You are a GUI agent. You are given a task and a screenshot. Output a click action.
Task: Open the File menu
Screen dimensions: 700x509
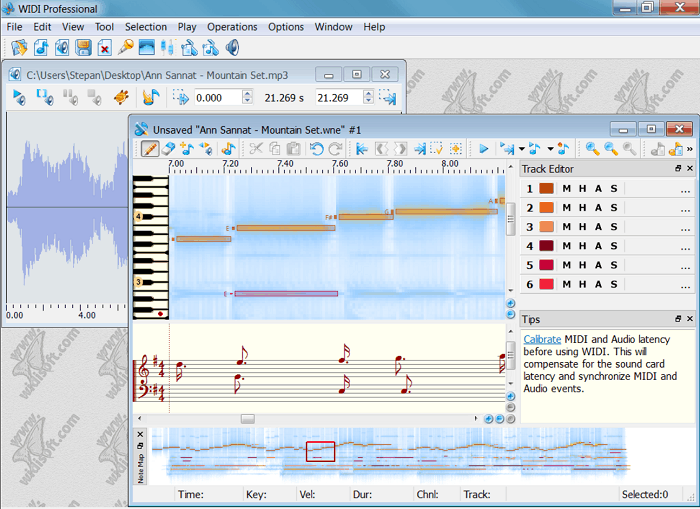point(14,27)
